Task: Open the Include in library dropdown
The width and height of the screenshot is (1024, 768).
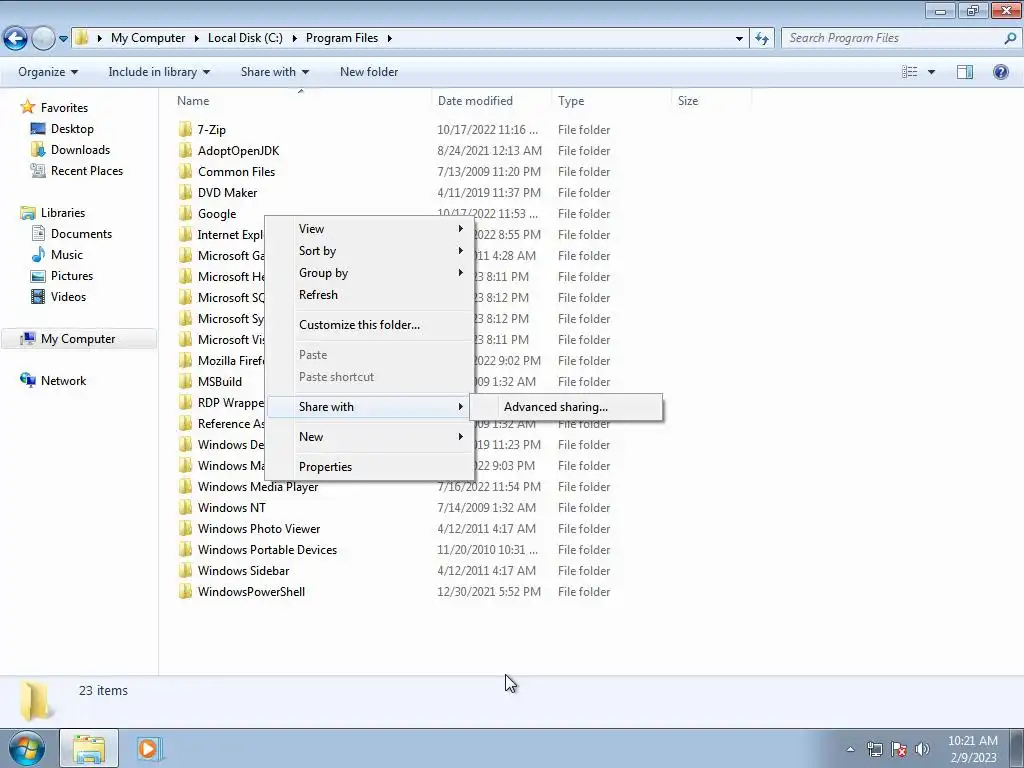Action: 159,72
